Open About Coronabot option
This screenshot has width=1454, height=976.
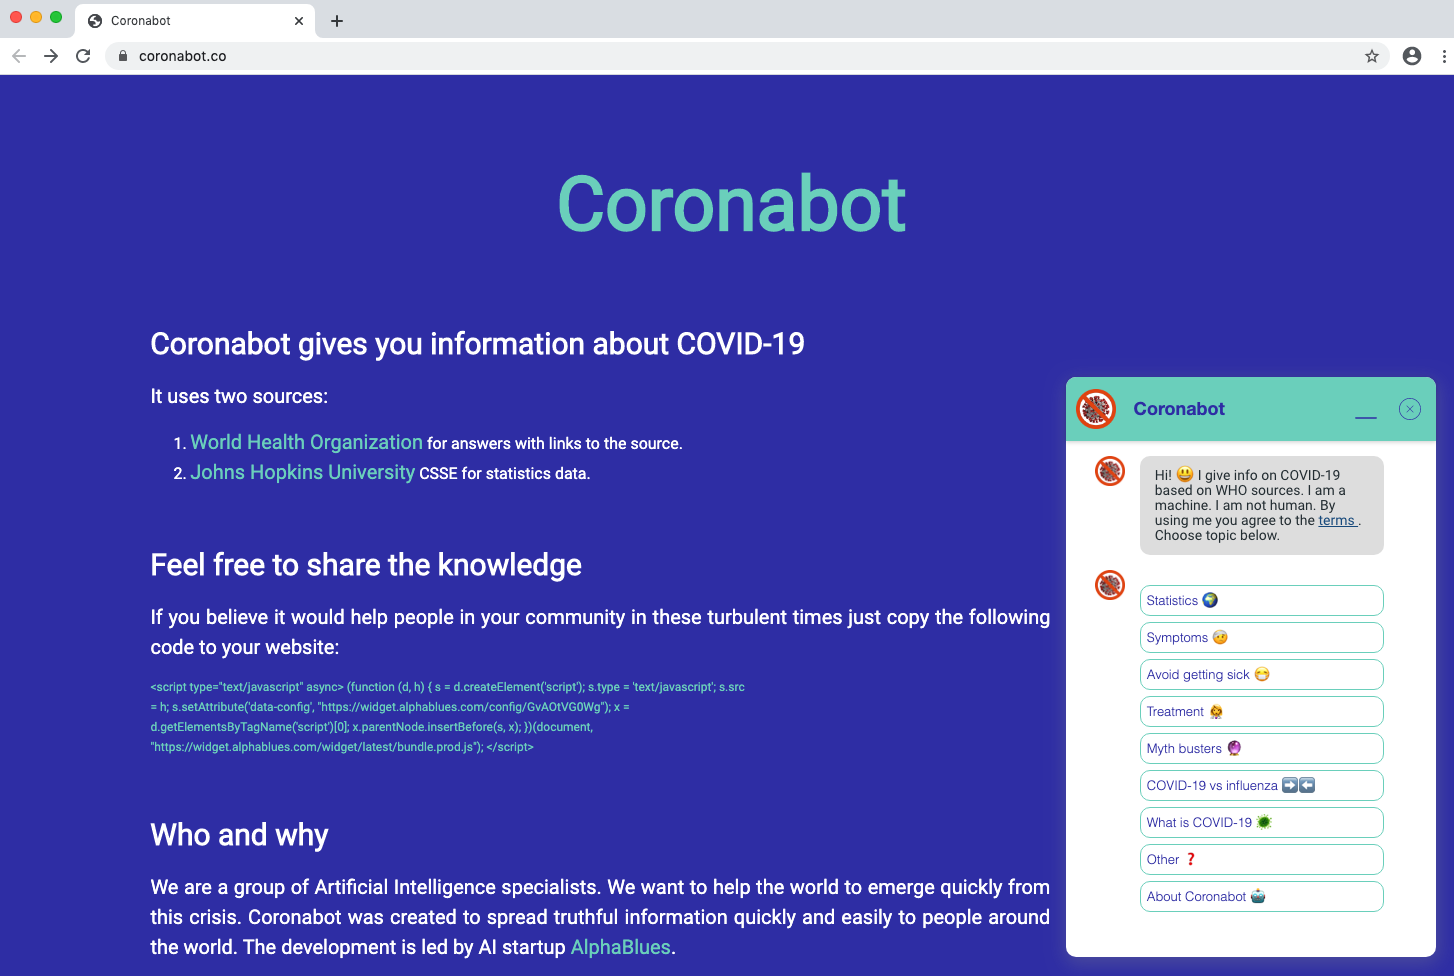tap(1262, 896)
